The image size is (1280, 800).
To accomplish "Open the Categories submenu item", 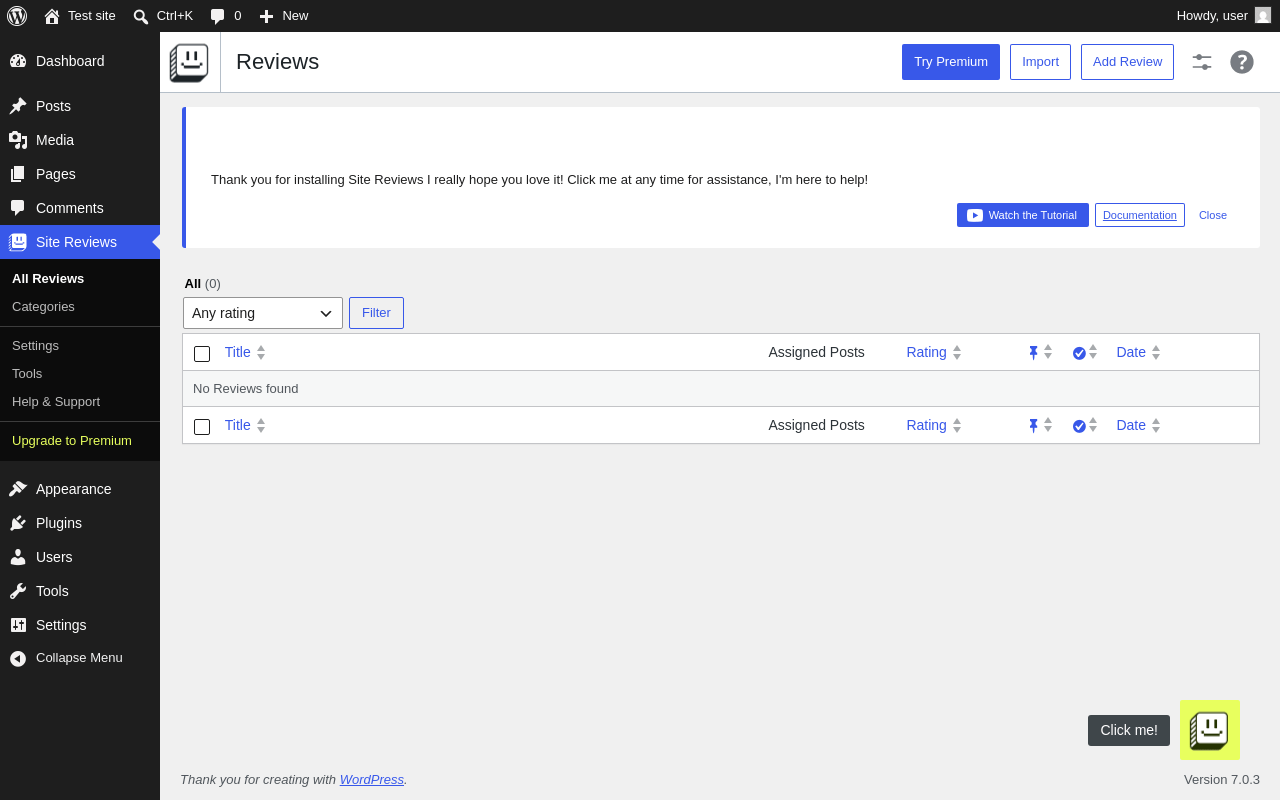I will tap(43, 306).
